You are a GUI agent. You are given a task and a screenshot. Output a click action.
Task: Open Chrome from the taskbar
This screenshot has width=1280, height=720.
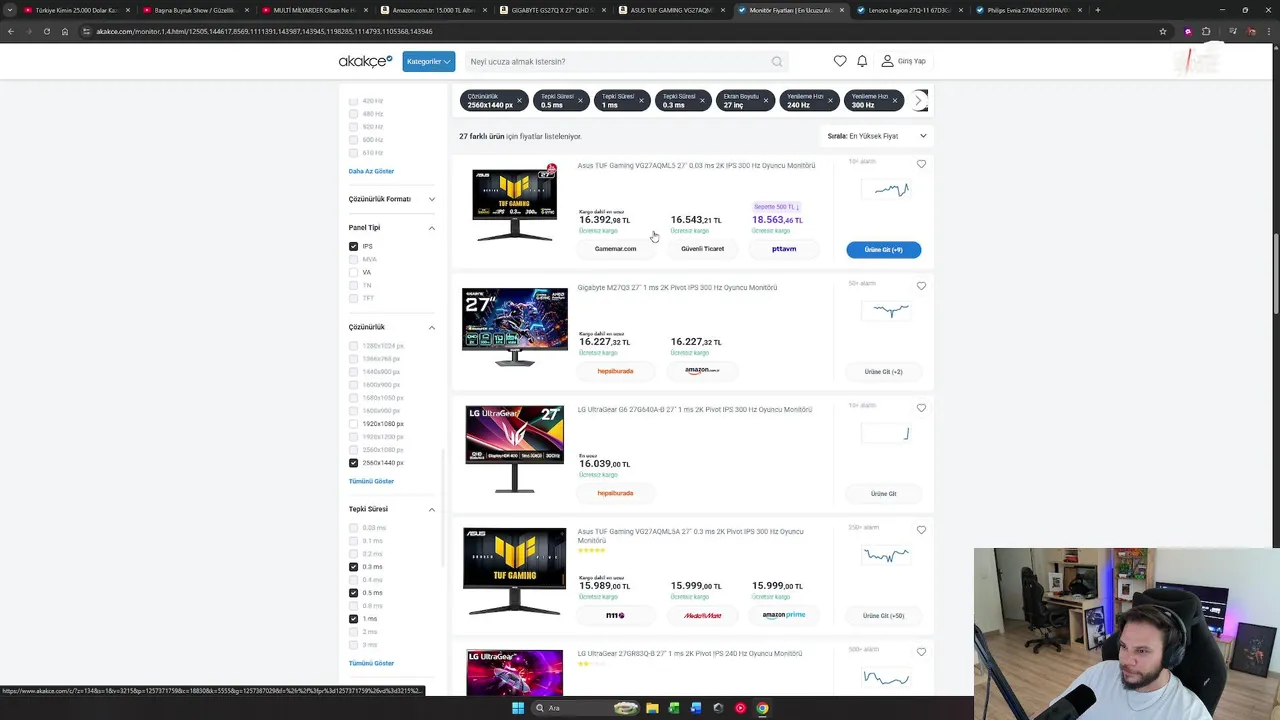762,708
